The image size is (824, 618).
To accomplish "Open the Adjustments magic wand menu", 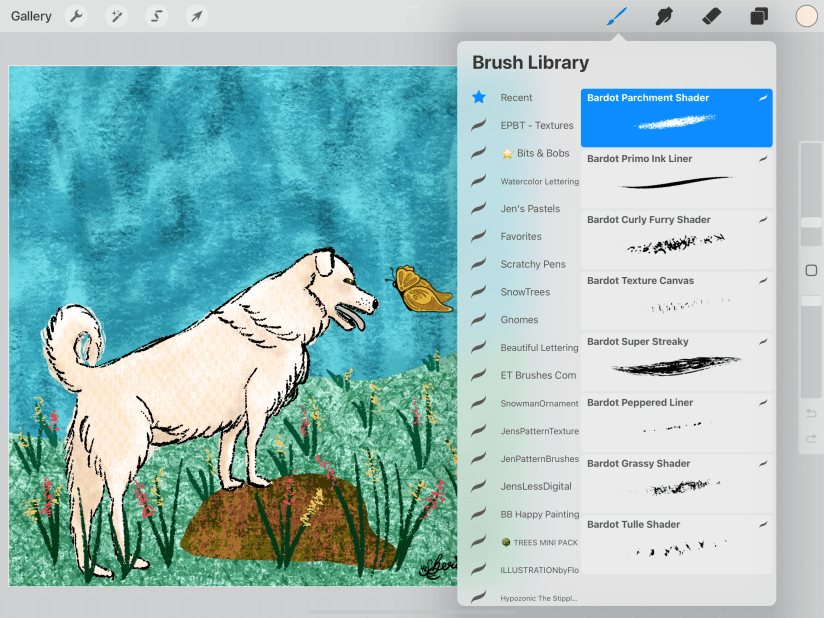I will pos(116,16).
